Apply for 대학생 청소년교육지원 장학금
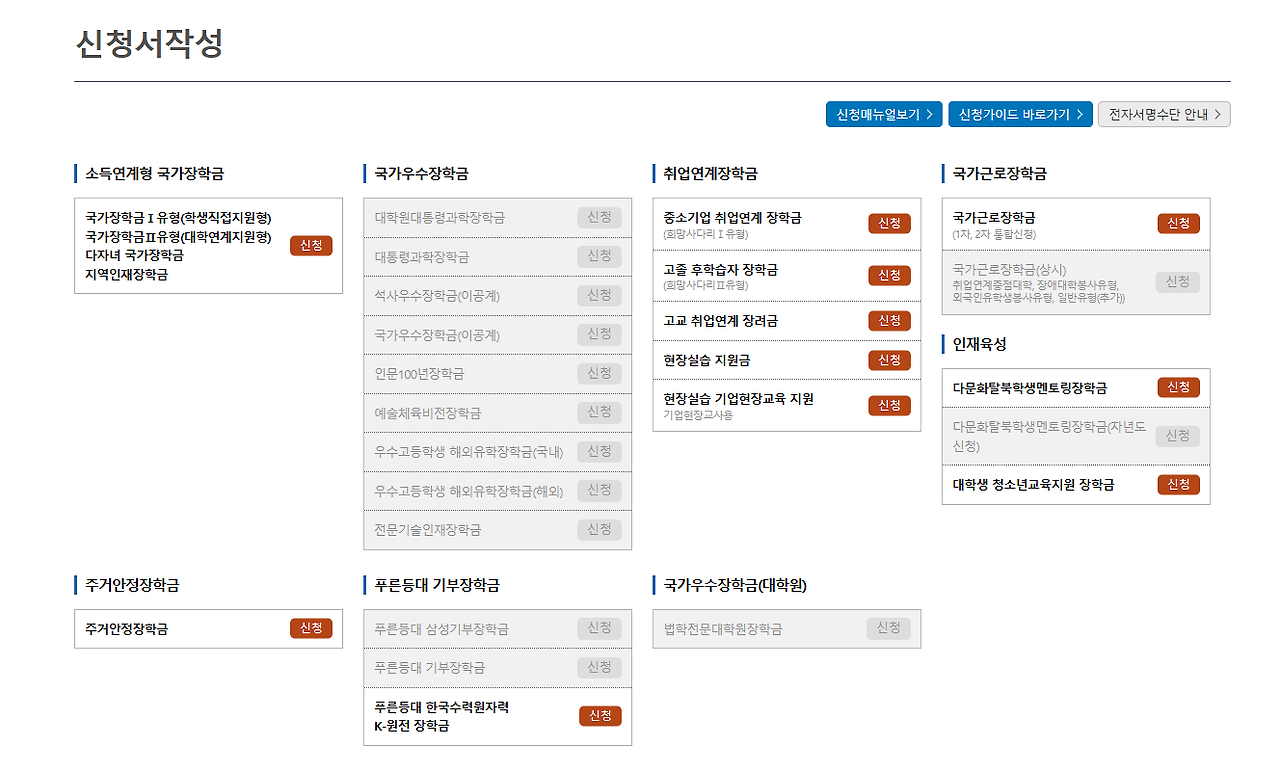The image size is (1280, 772). [x=1178, y=484]
